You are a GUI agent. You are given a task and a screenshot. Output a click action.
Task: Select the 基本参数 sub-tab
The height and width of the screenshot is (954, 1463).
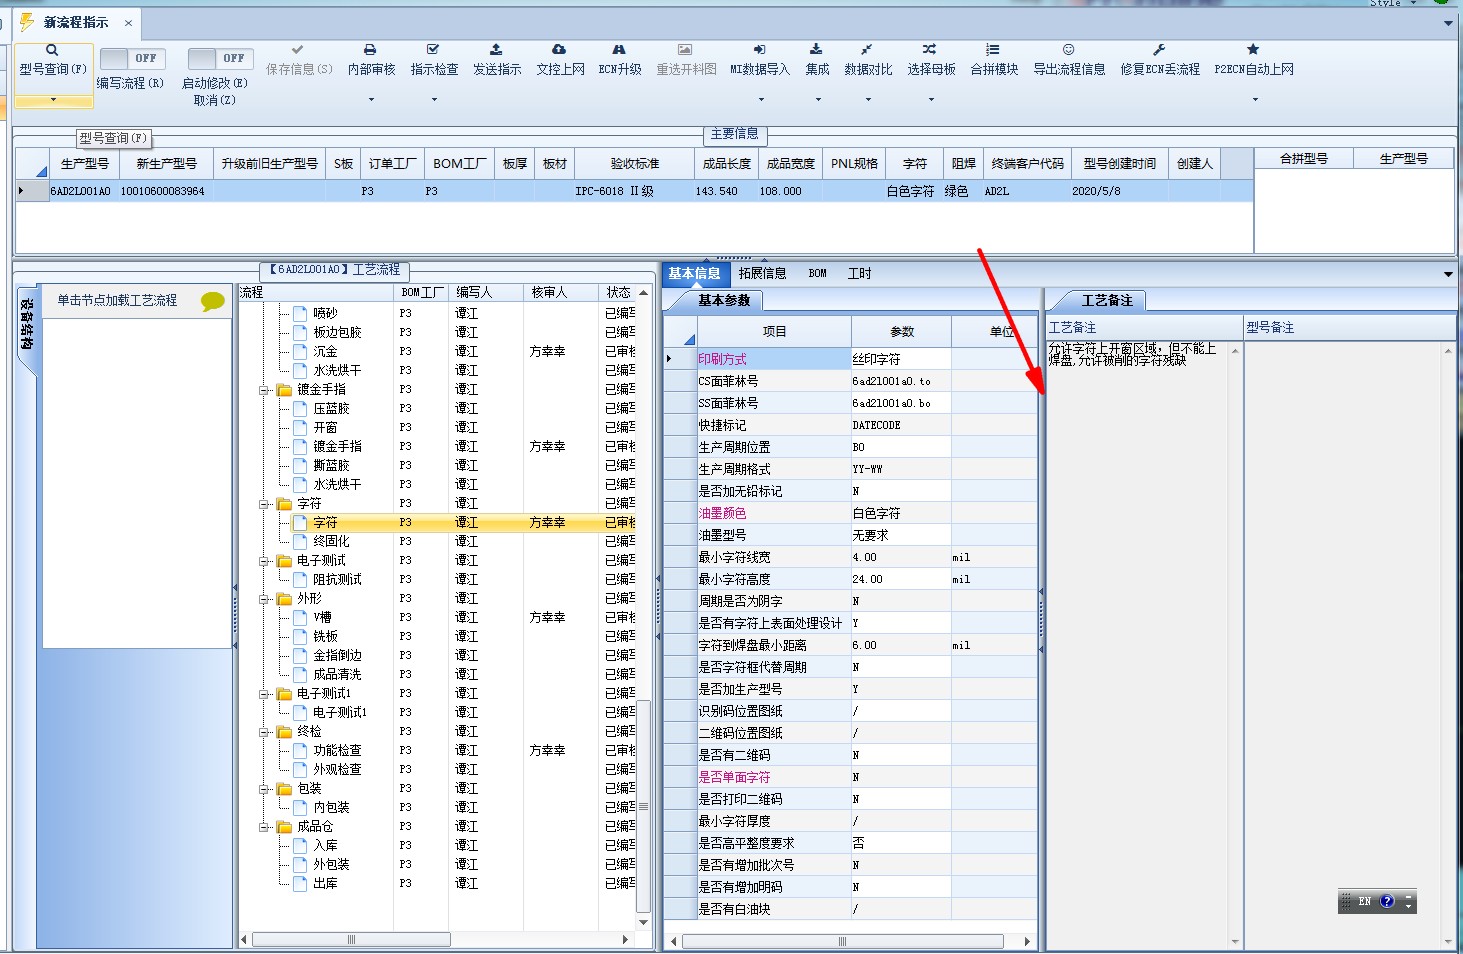(x=723, y=300)
